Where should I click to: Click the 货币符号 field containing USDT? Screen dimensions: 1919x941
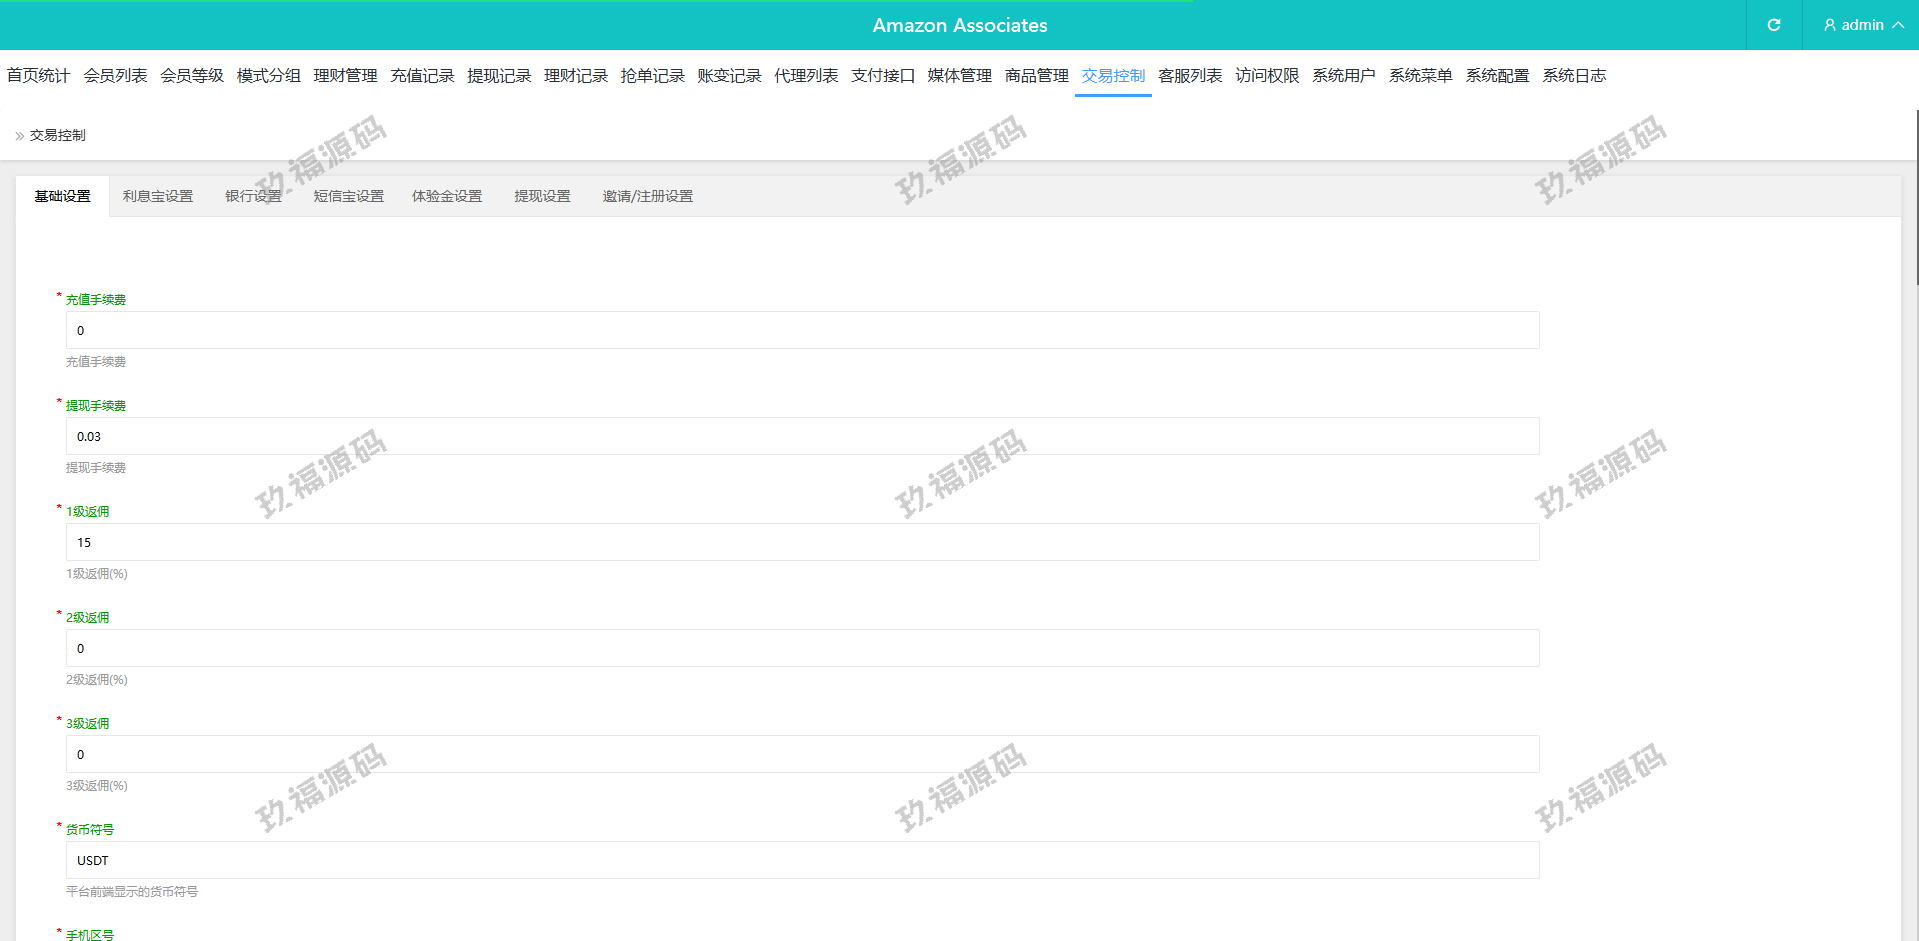(802, 861)
